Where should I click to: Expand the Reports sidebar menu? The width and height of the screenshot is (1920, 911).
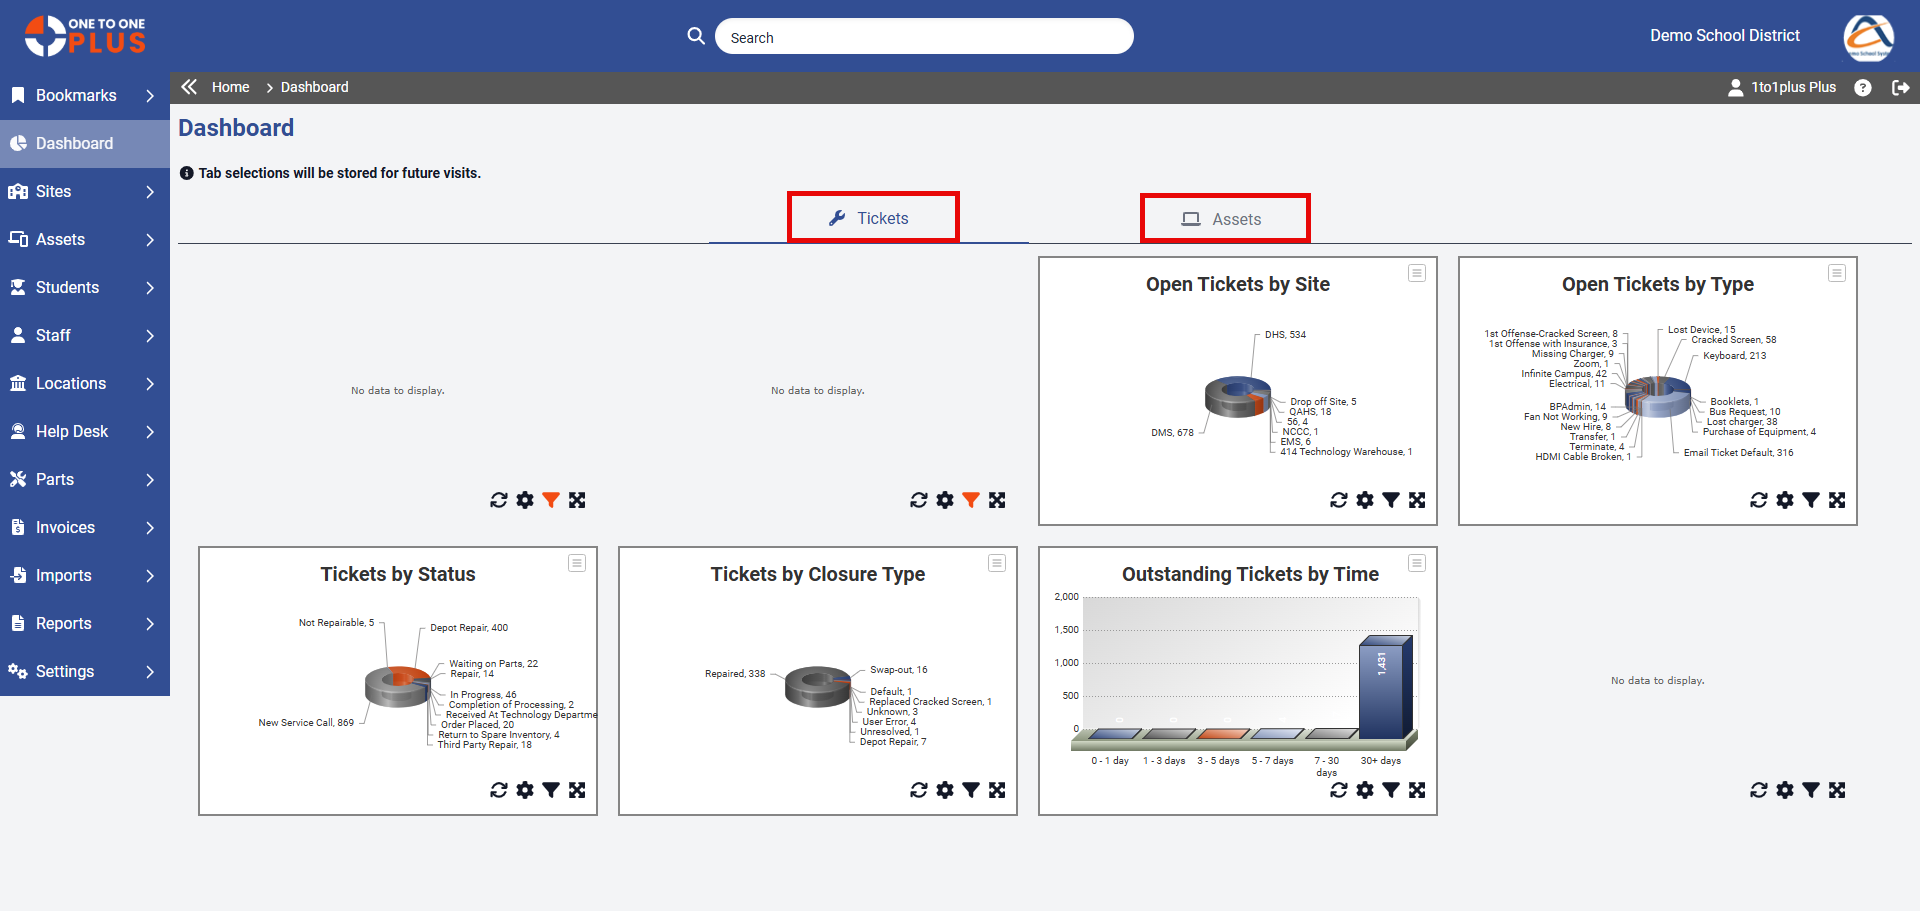coord(85,624)
